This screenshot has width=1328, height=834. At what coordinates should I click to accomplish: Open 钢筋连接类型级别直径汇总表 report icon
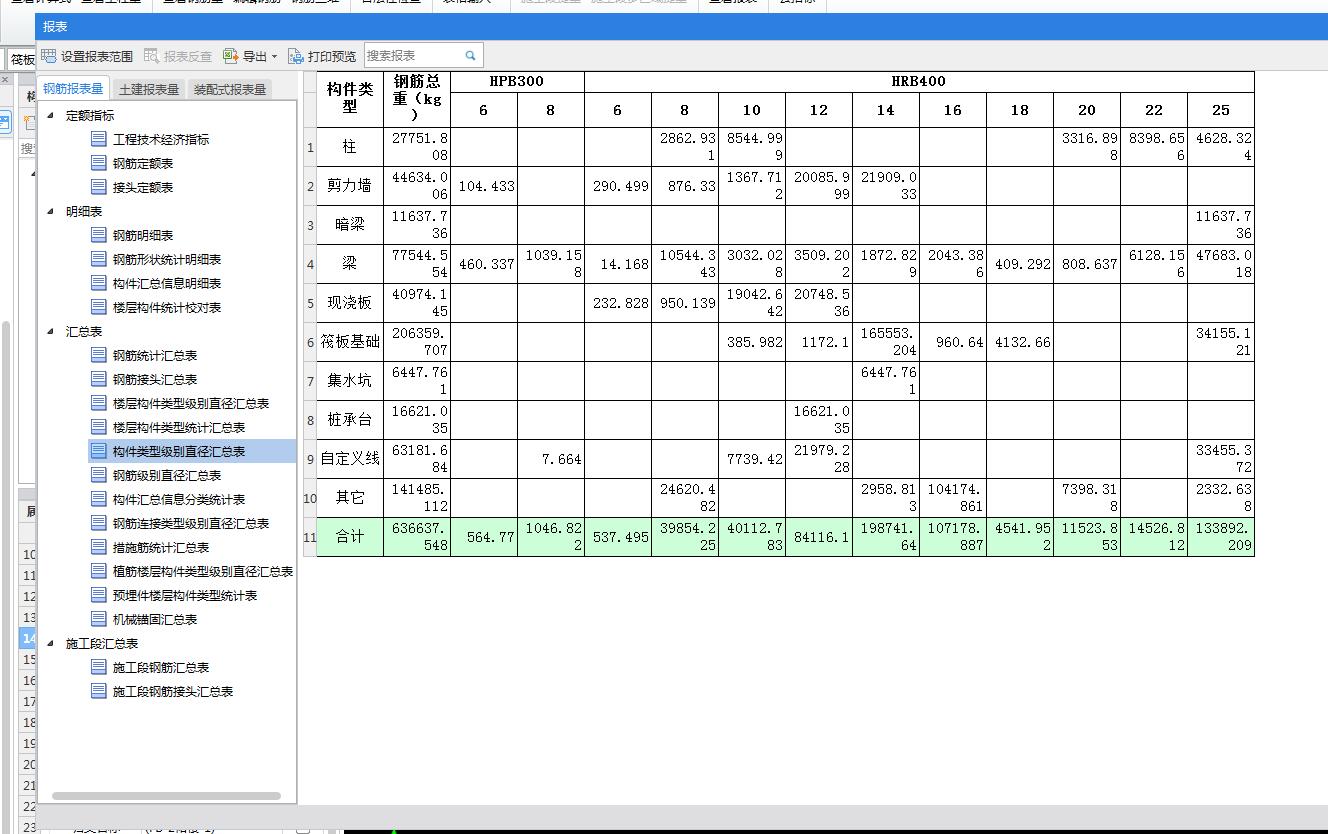(x=98, y=523)
